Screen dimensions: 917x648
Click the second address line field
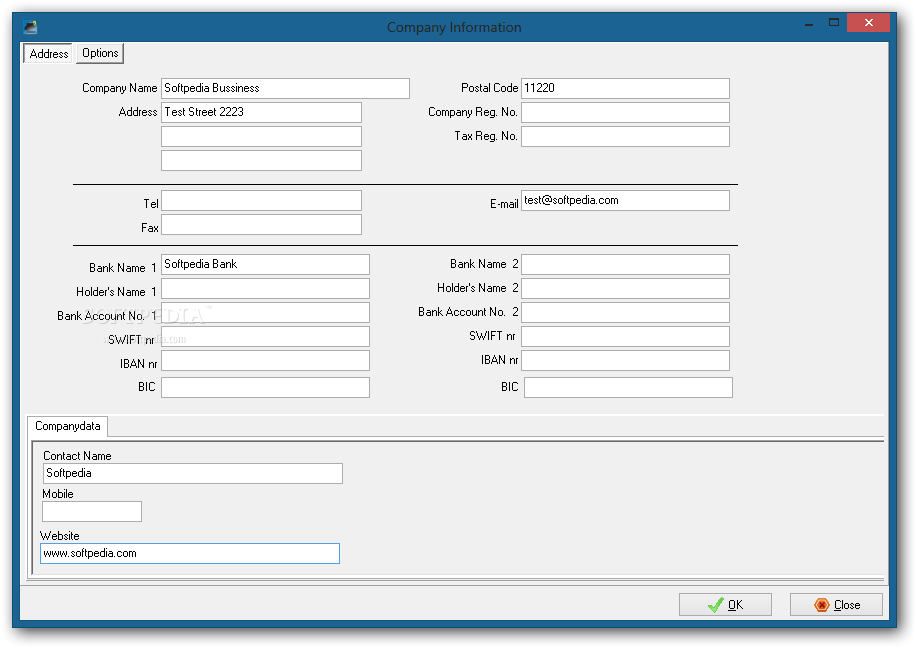point(261,136)
